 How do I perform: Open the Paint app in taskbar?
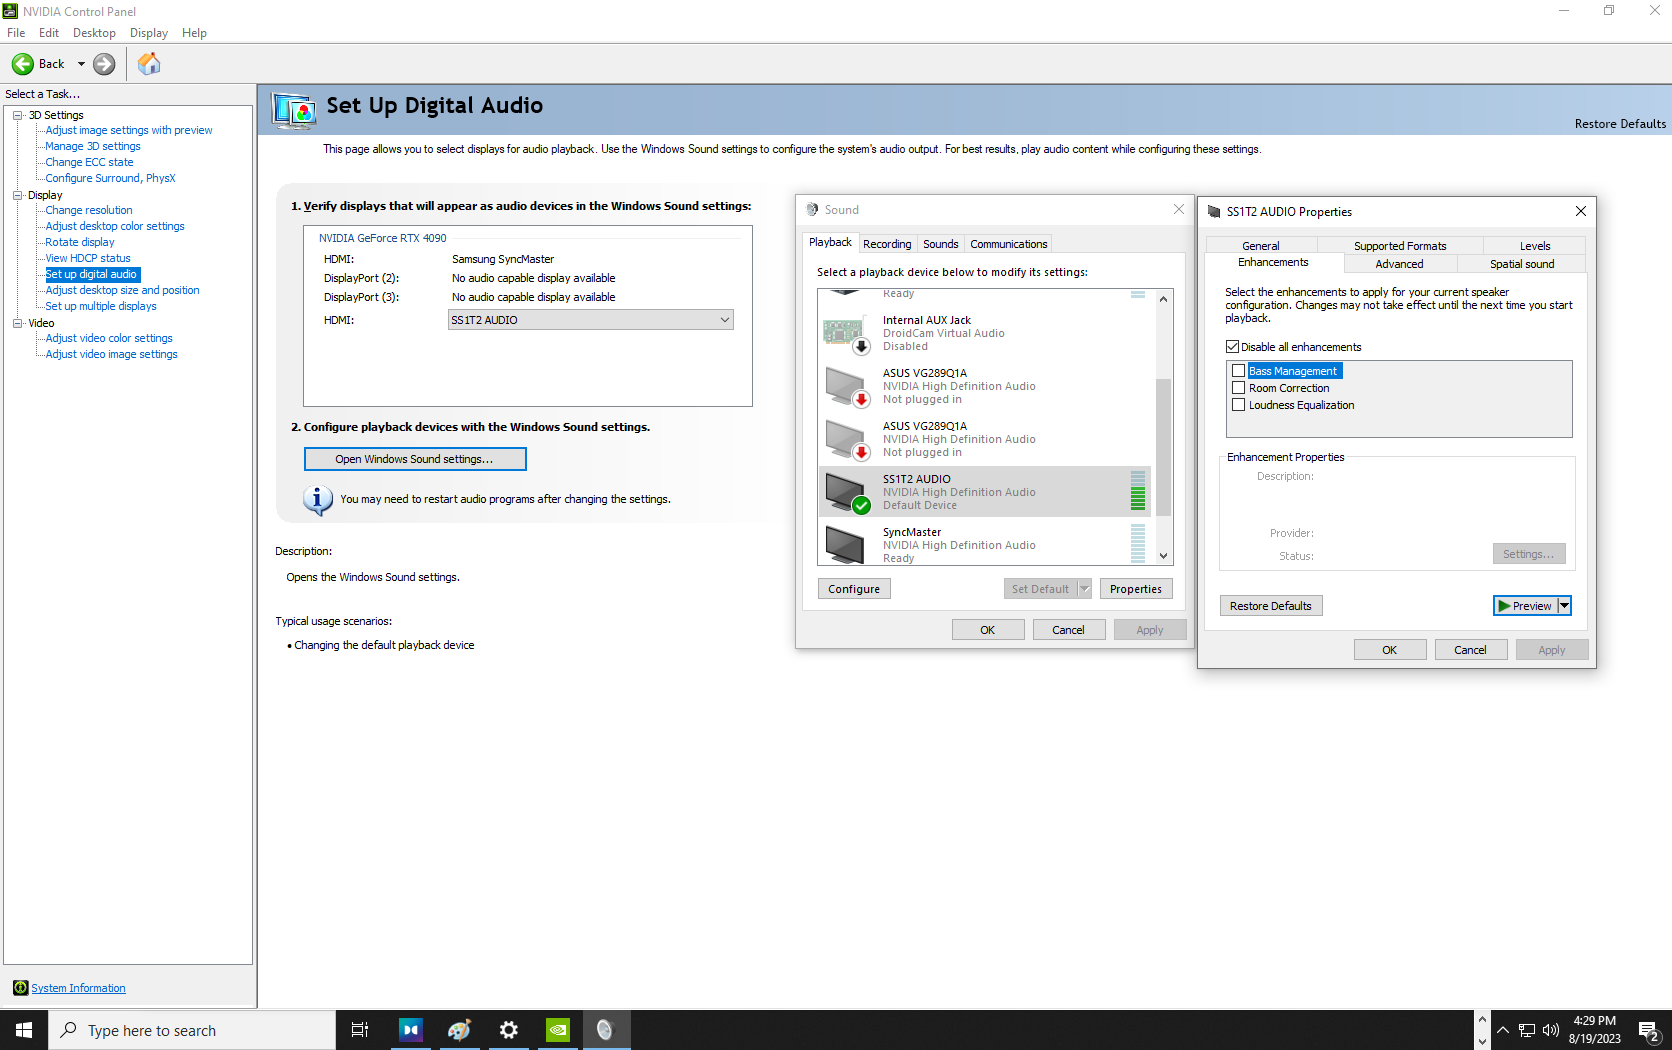click(459, 1030)
